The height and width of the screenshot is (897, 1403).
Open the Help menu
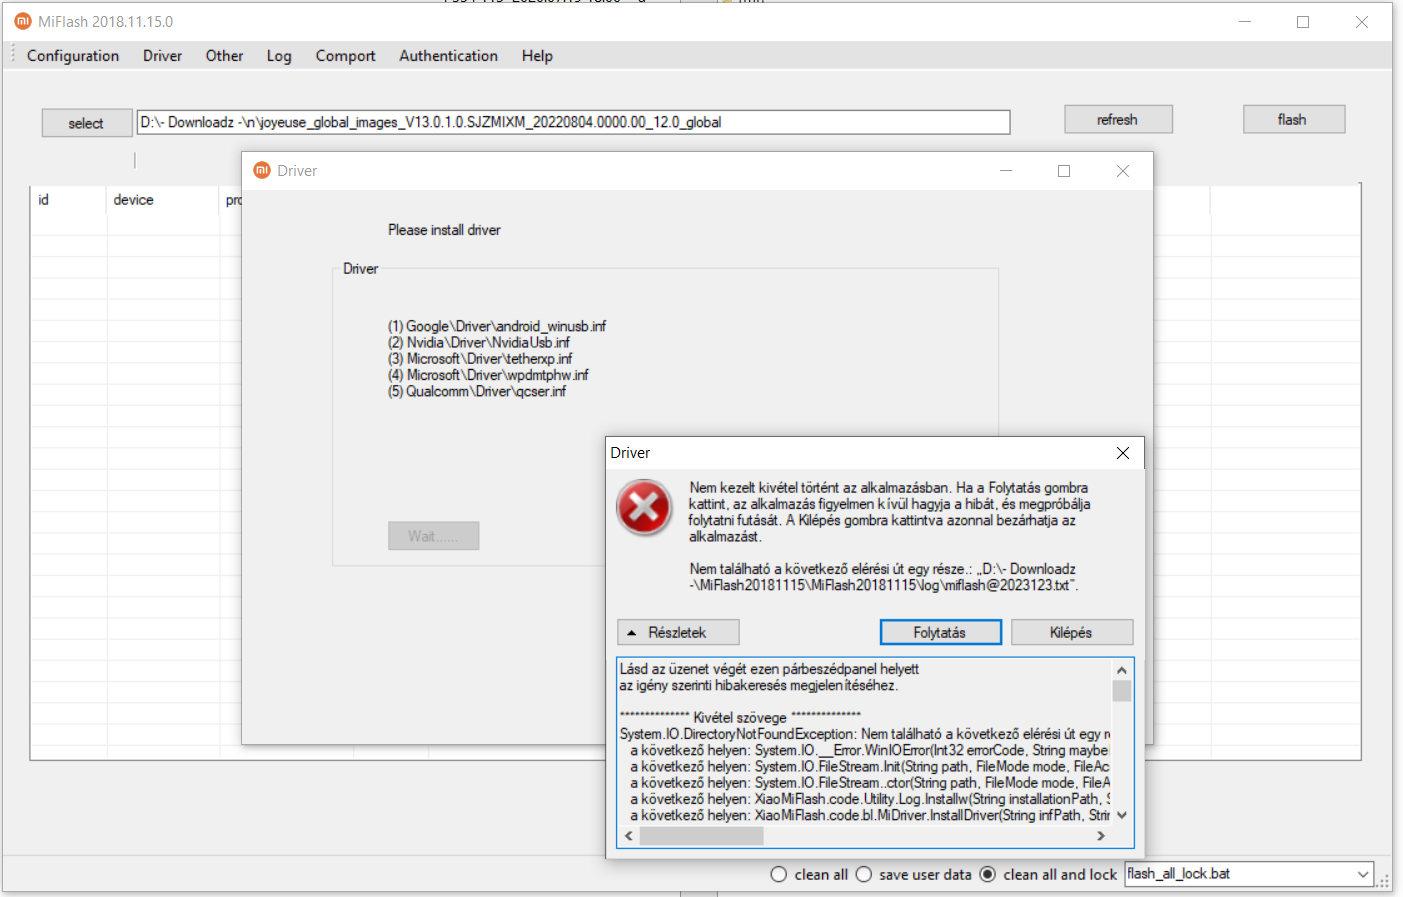[x=537, y=56]
